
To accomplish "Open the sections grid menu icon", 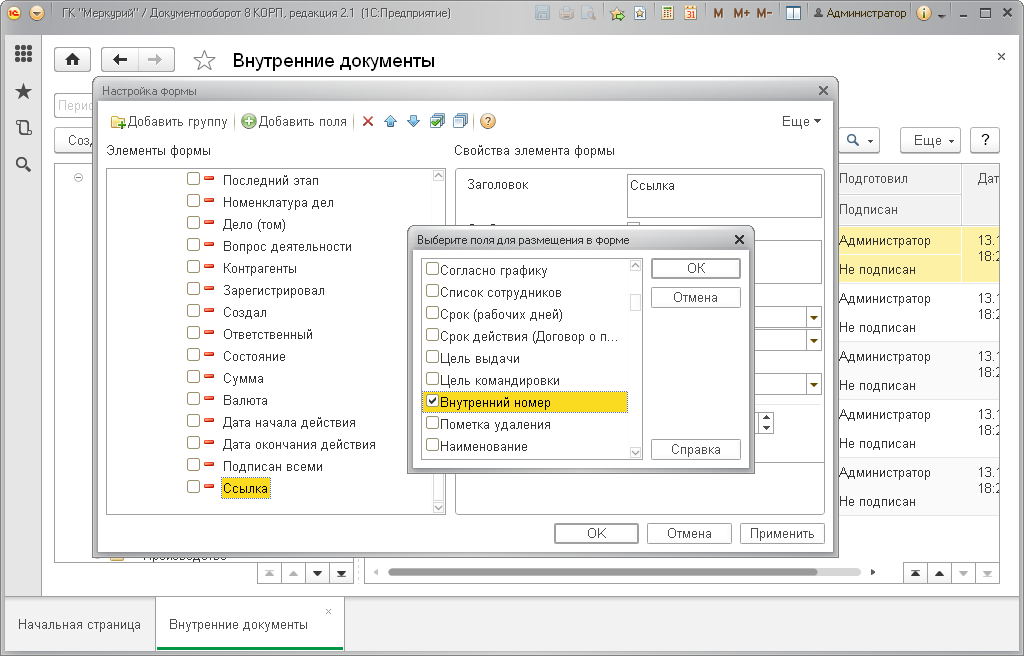I will pos(24,54).
